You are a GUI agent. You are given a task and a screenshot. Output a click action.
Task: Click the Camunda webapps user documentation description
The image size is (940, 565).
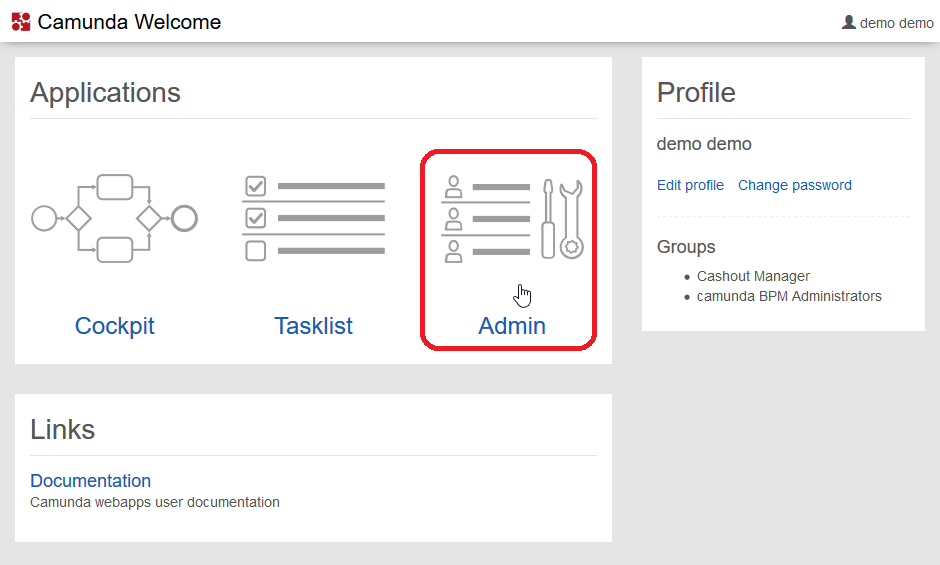[155, 502]
